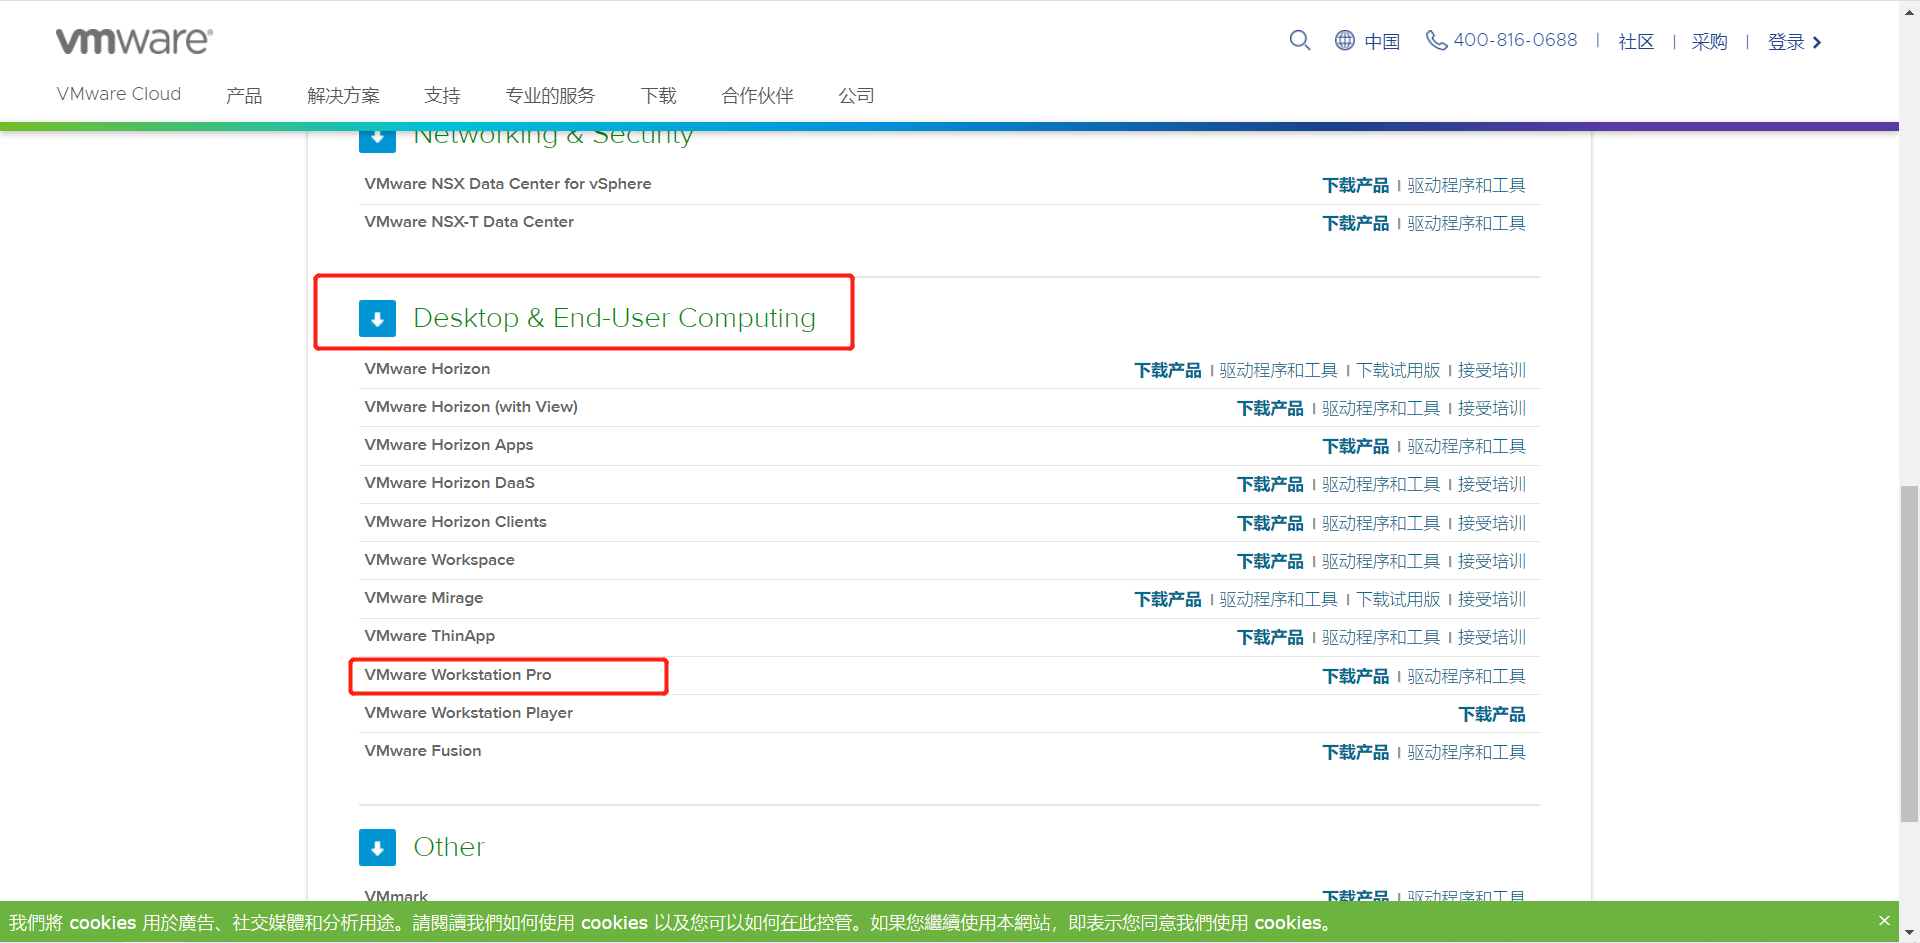Screen dimensions: 1920x943
Task: Click 下载试用版 for VMware Mirage
Action: 1397,599
